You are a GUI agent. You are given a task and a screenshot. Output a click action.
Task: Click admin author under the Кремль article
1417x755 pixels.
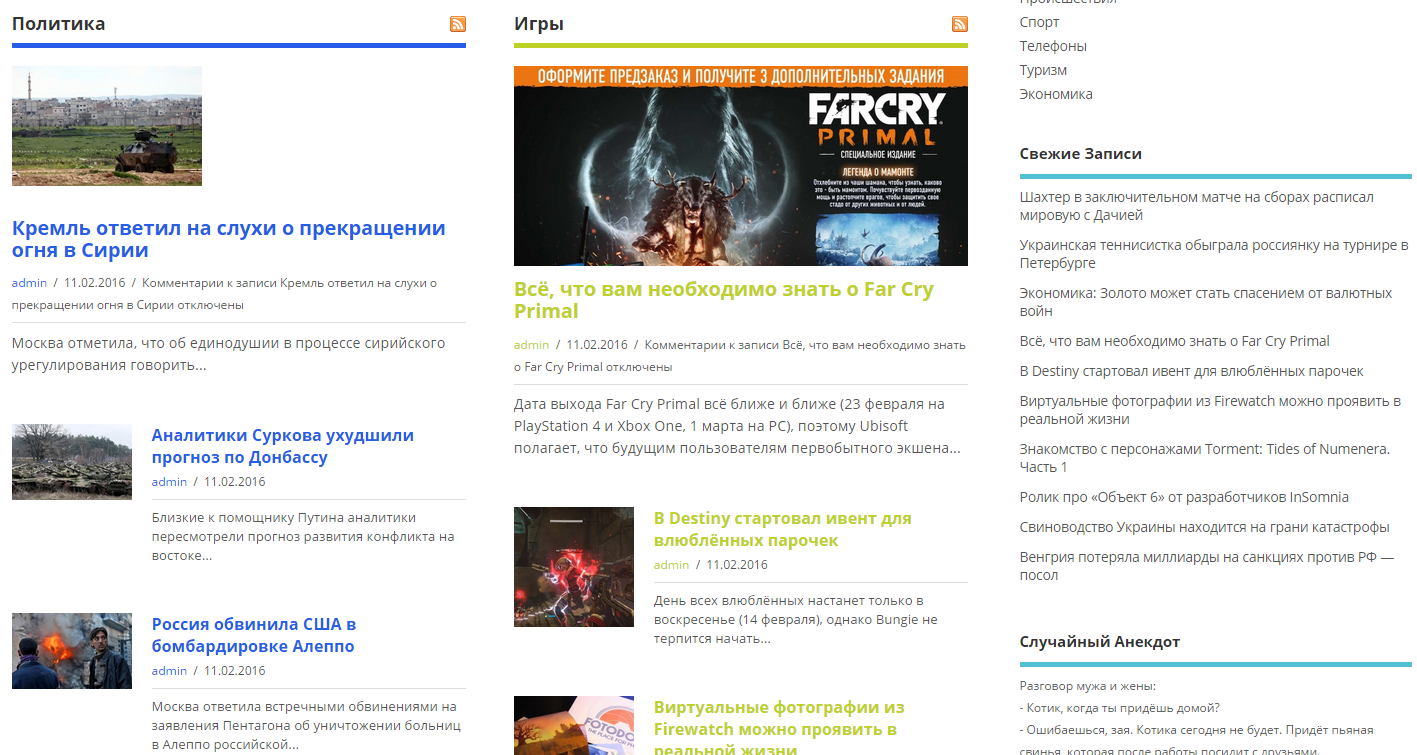point(29,283)
